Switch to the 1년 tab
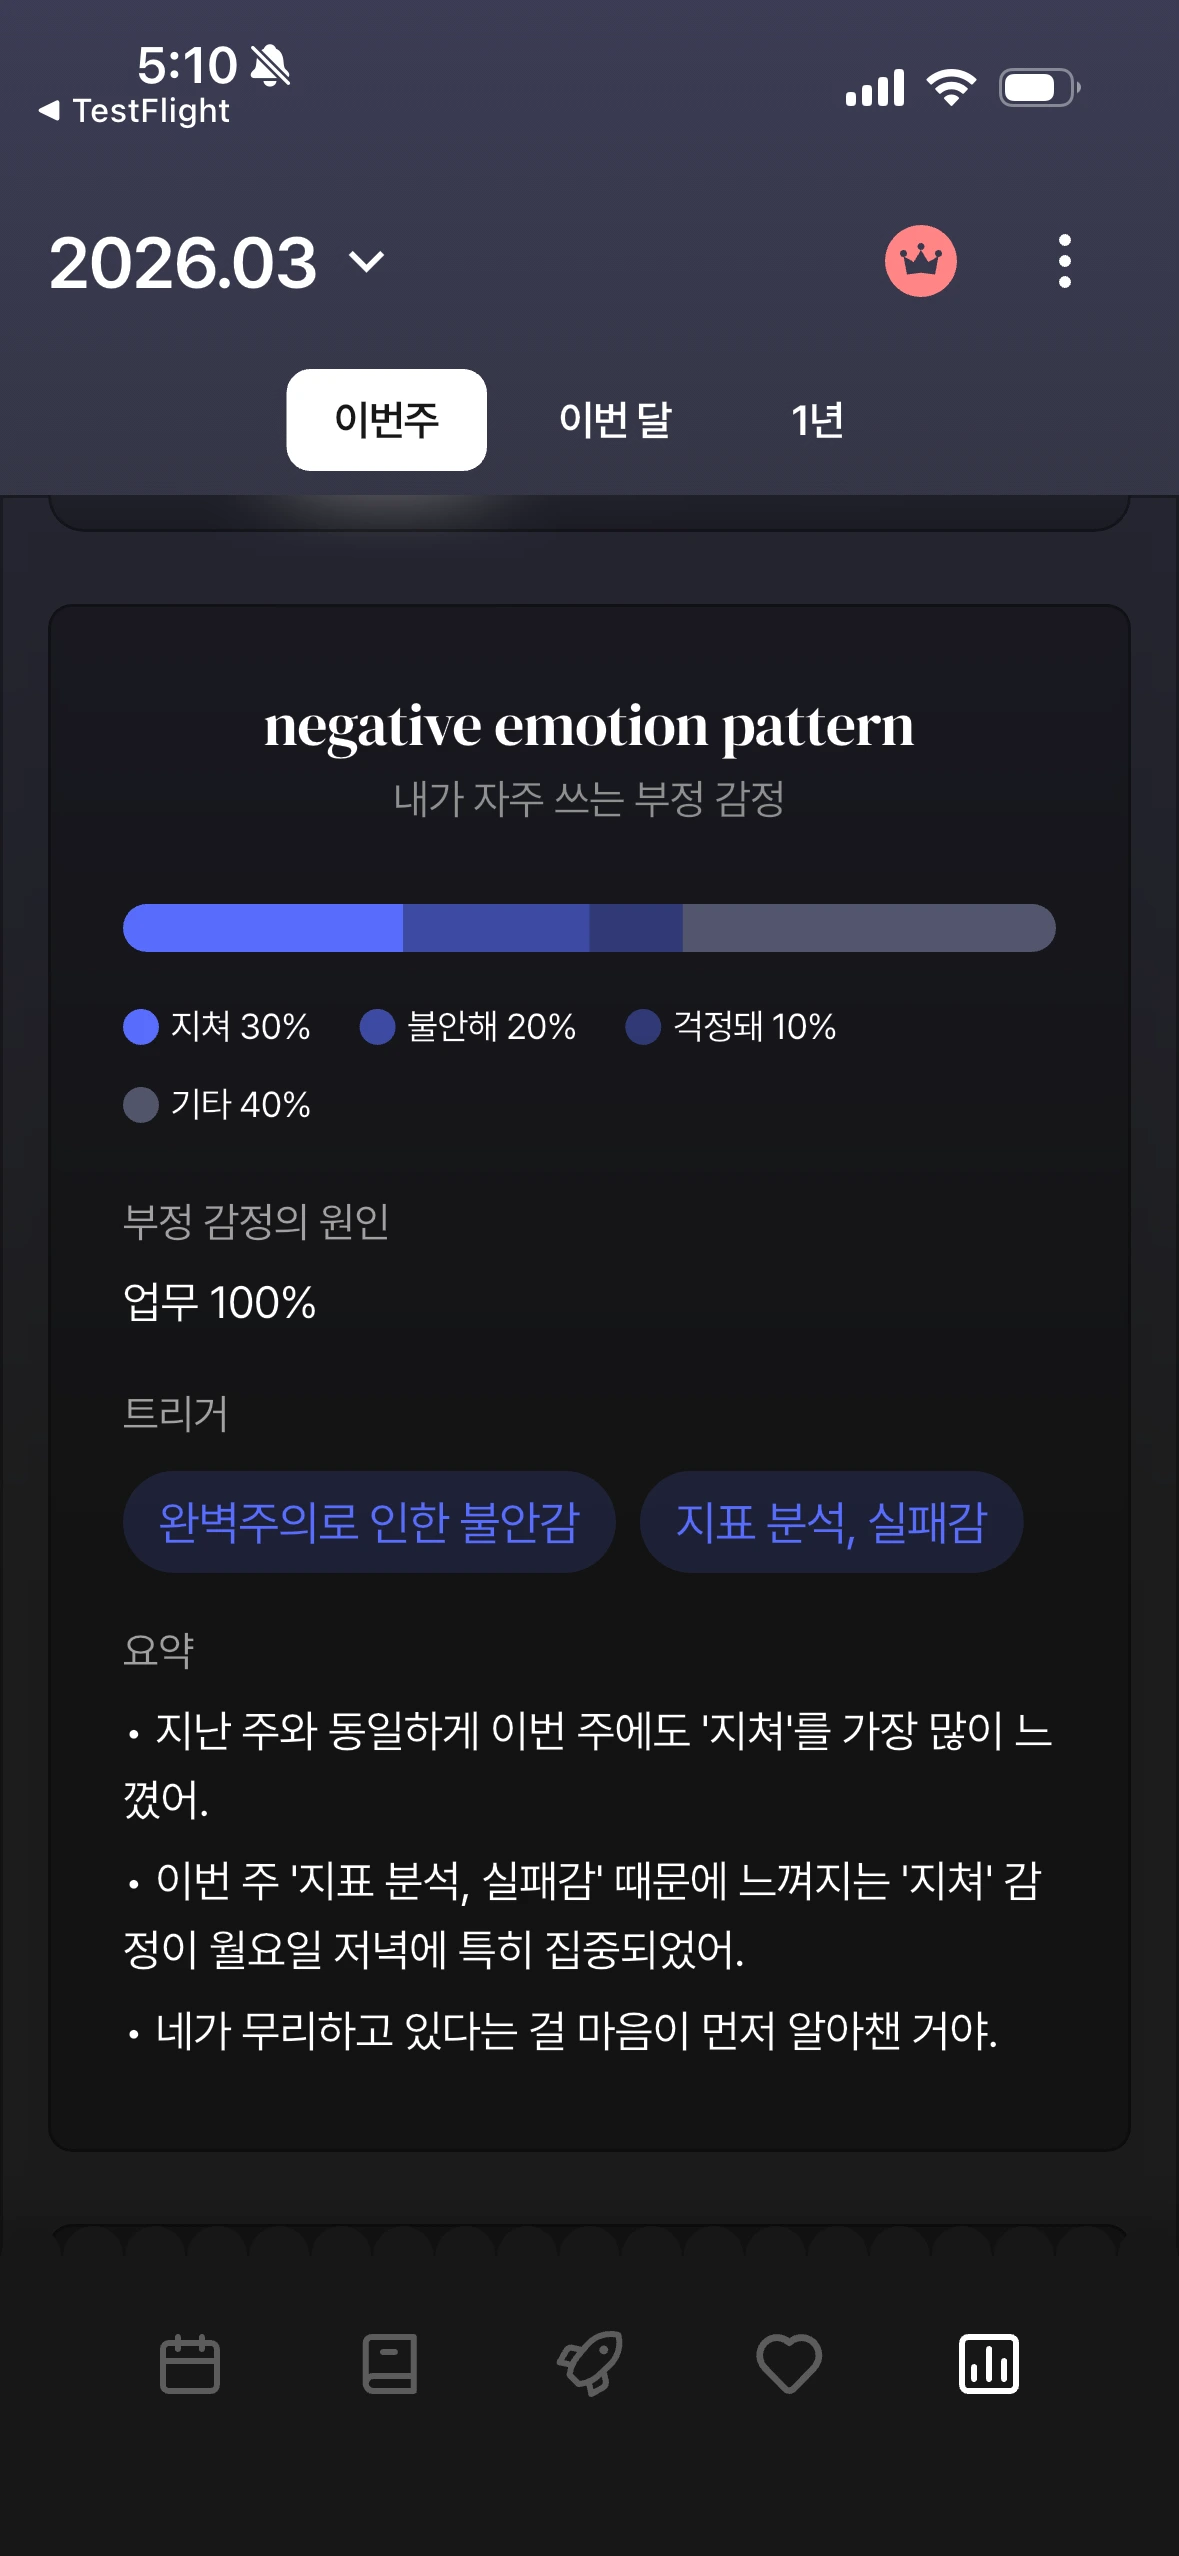This screenshot has height=2556, width=1179. click(x=817, y=420)
